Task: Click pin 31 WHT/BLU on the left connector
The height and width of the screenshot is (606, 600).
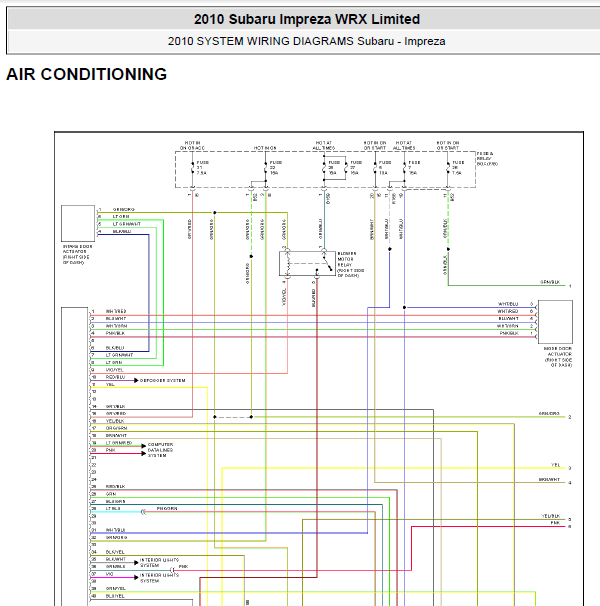Action: [115, 530]
